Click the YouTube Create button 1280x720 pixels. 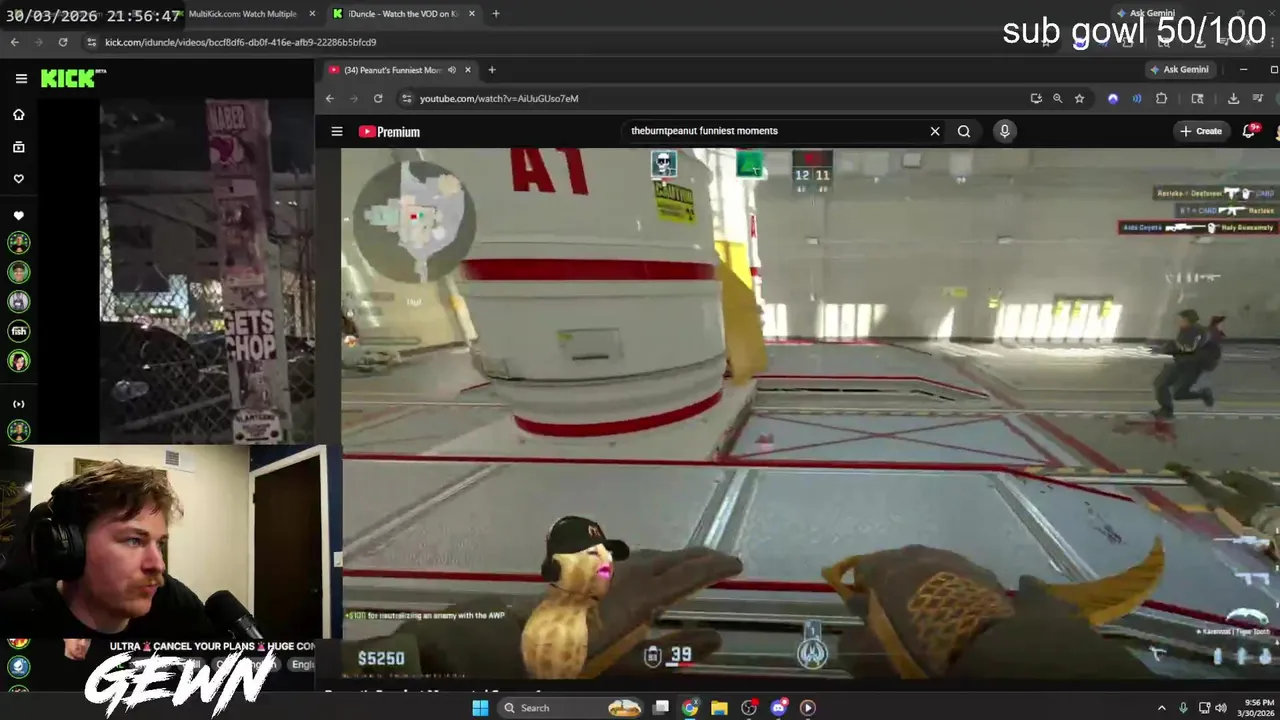click(x=1201, y=131)
